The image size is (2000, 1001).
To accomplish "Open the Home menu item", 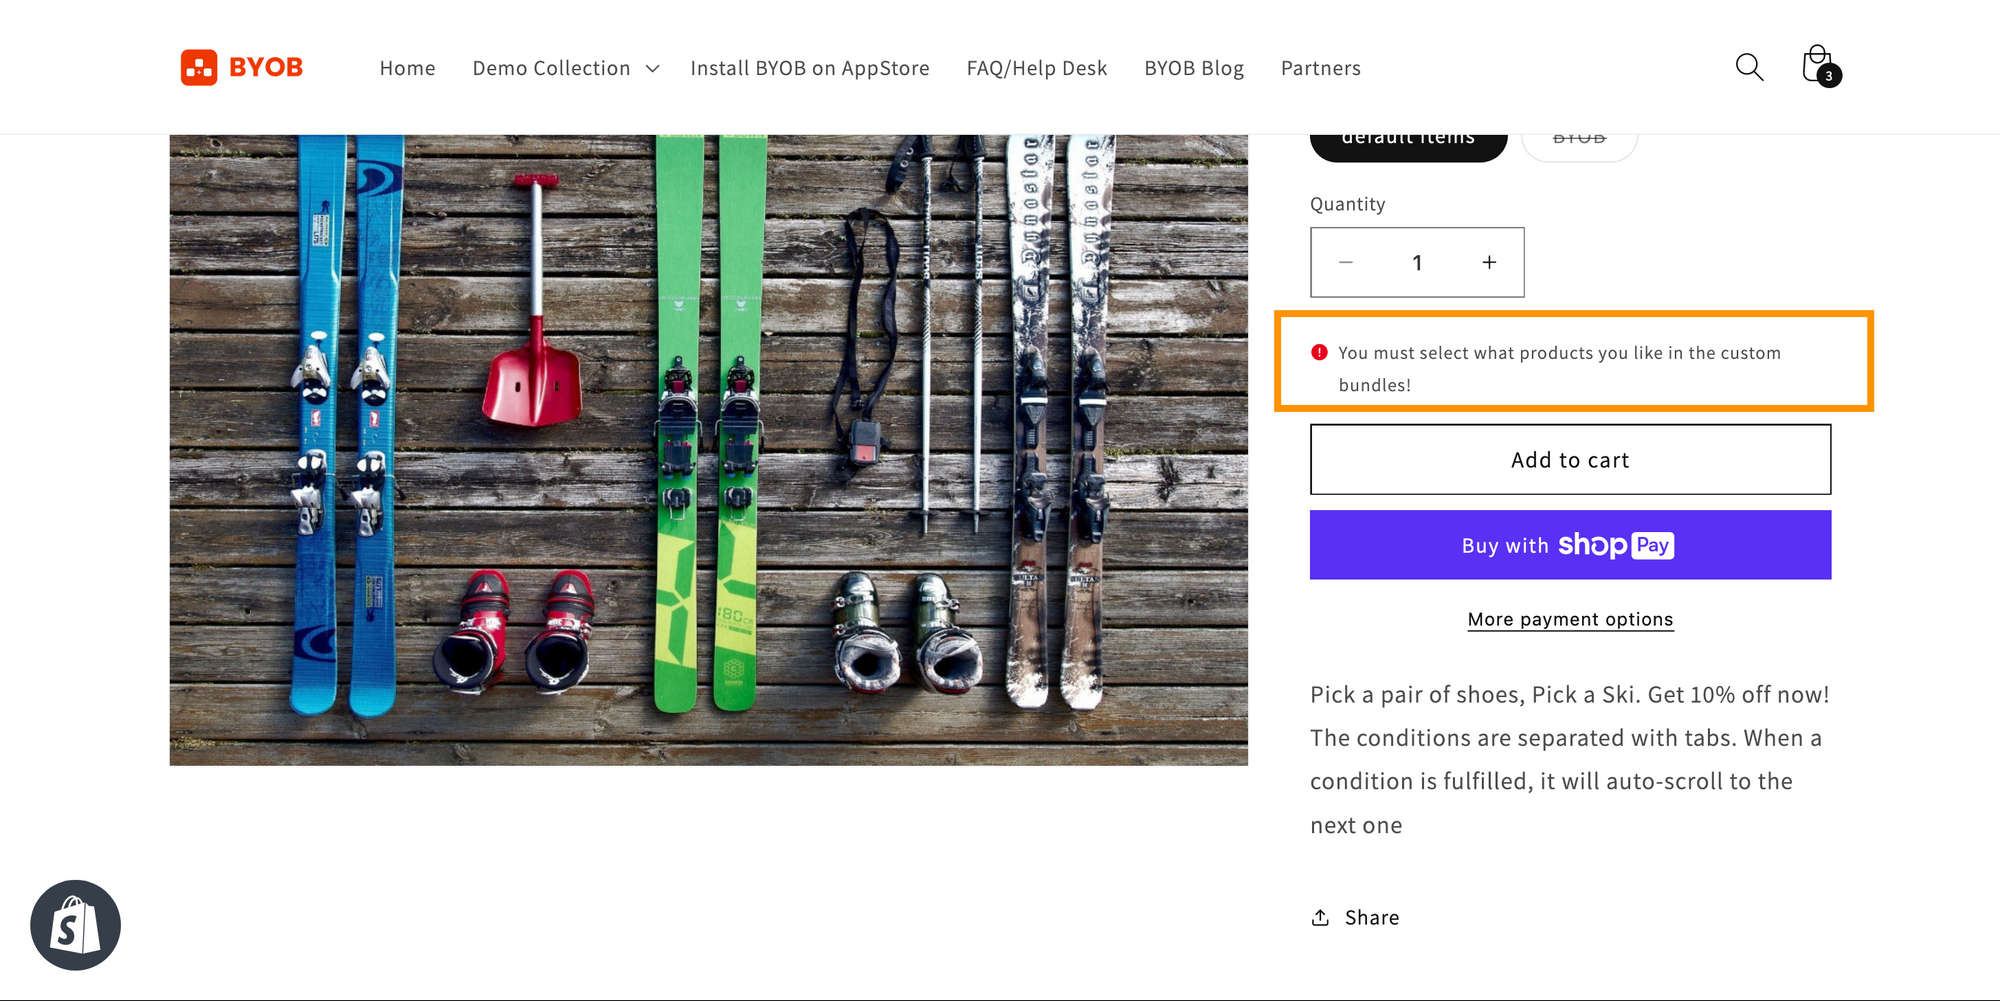I will [x=407, y=68].
